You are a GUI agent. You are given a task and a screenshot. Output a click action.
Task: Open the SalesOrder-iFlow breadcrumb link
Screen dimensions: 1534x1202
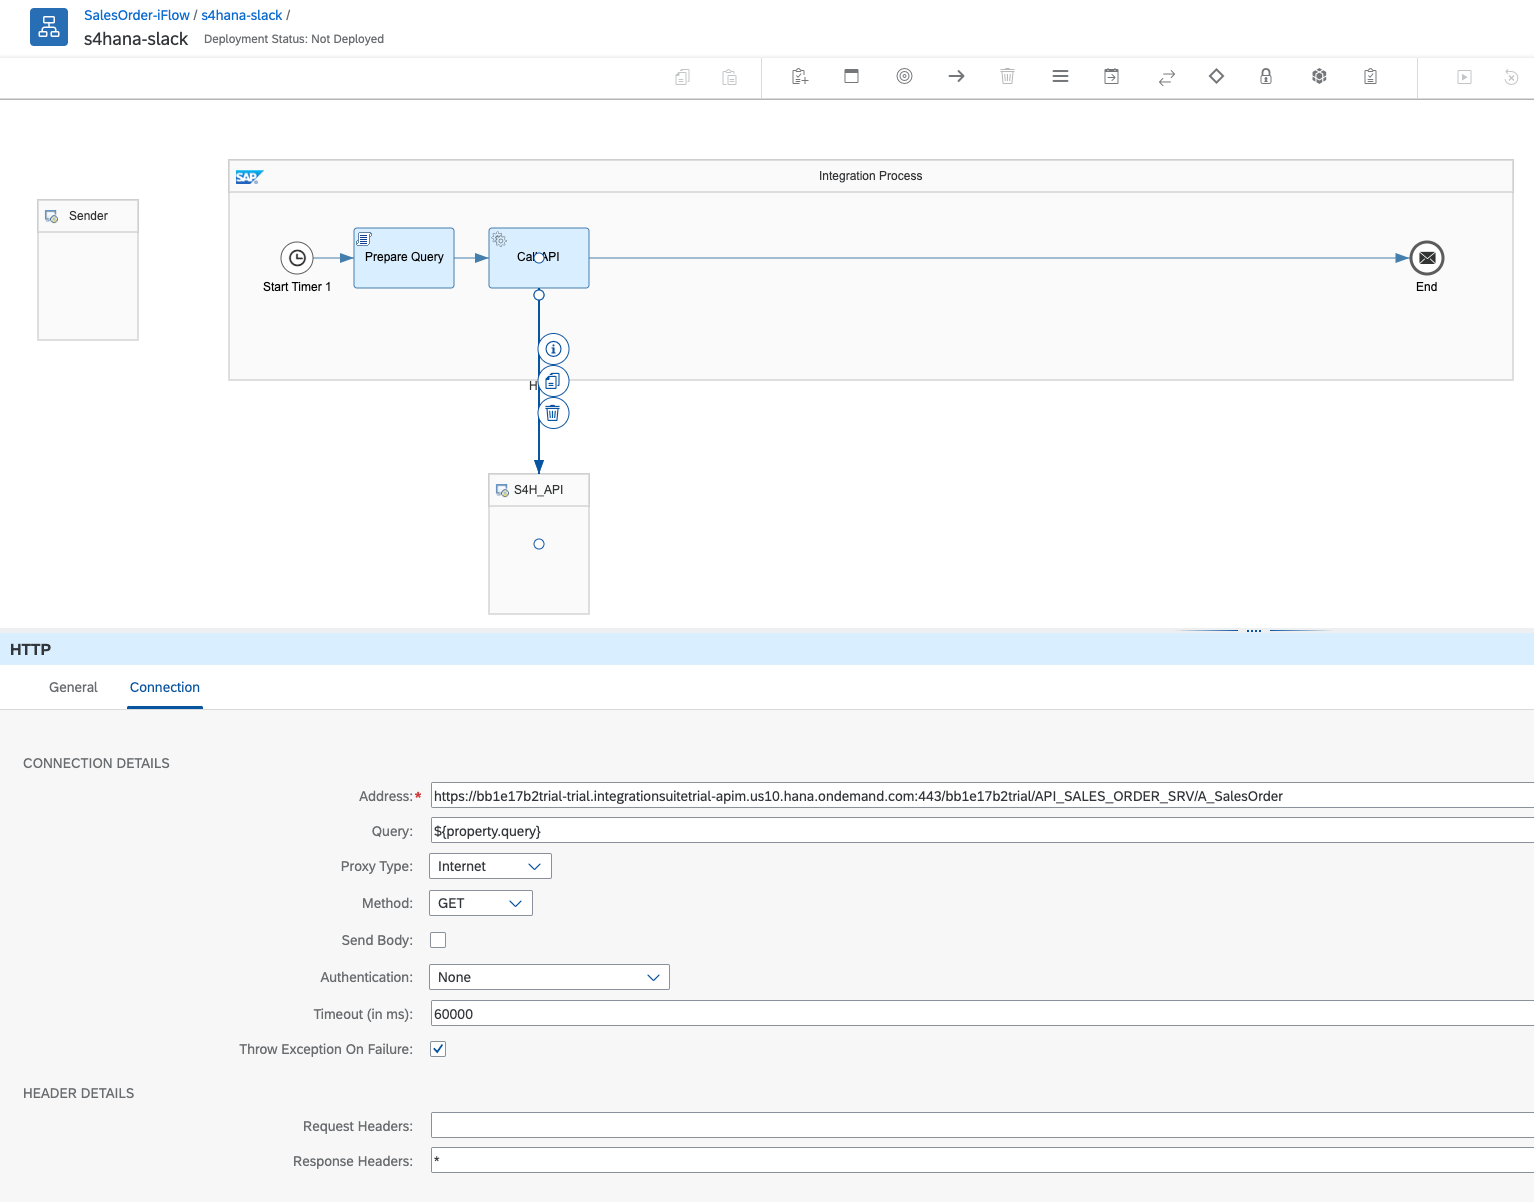click(137, 15)
